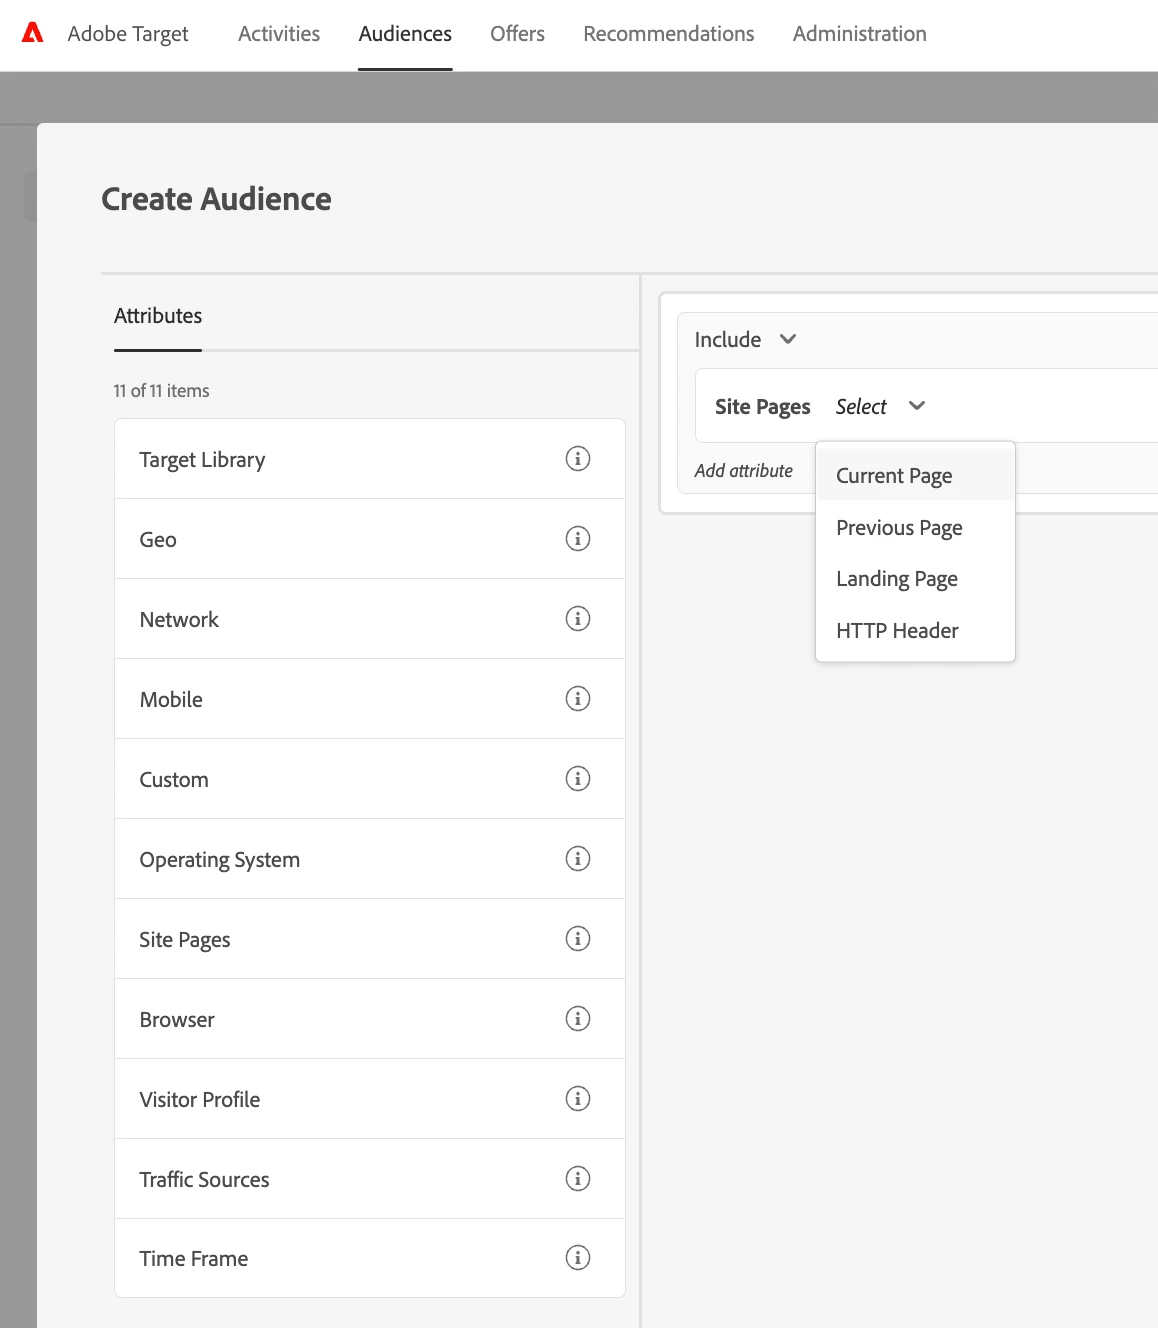1158x1328 pixels.
Task: Open info icon for Custom
Action: pyautogui.click(x=578, y=779)
